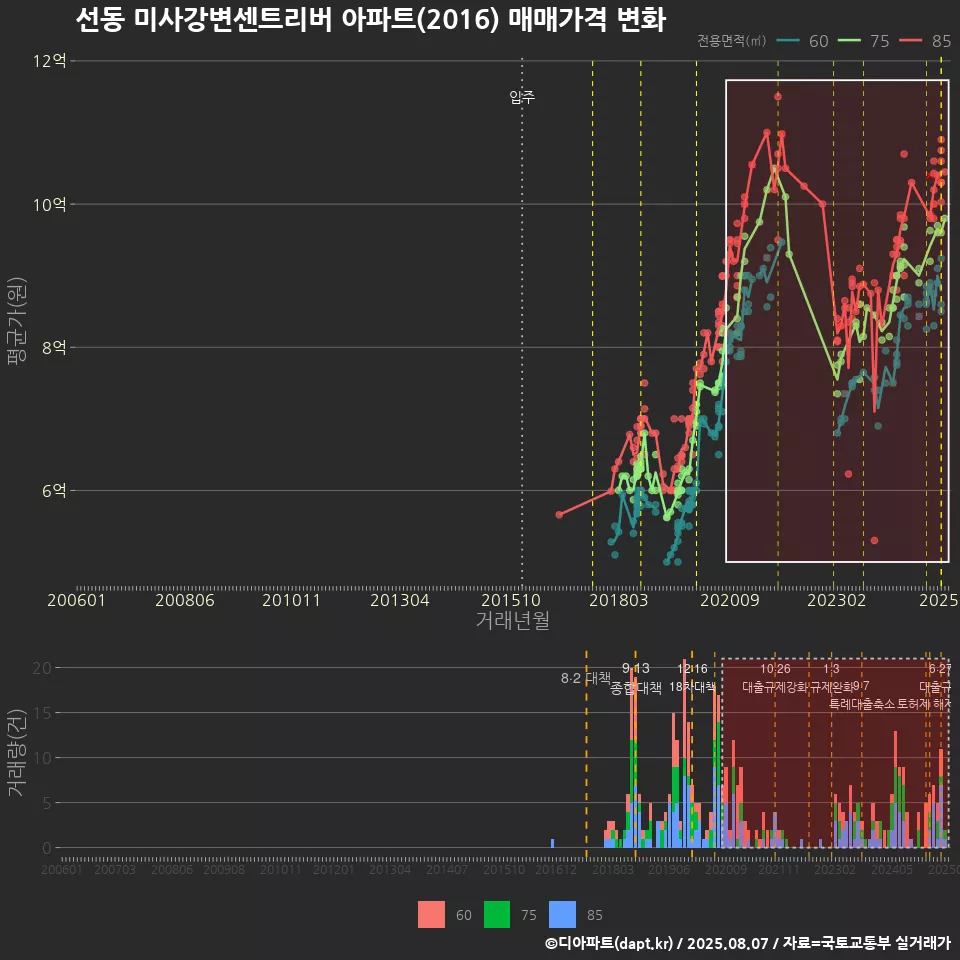
Task: Click the 입주 marker label
Action: 522,96
